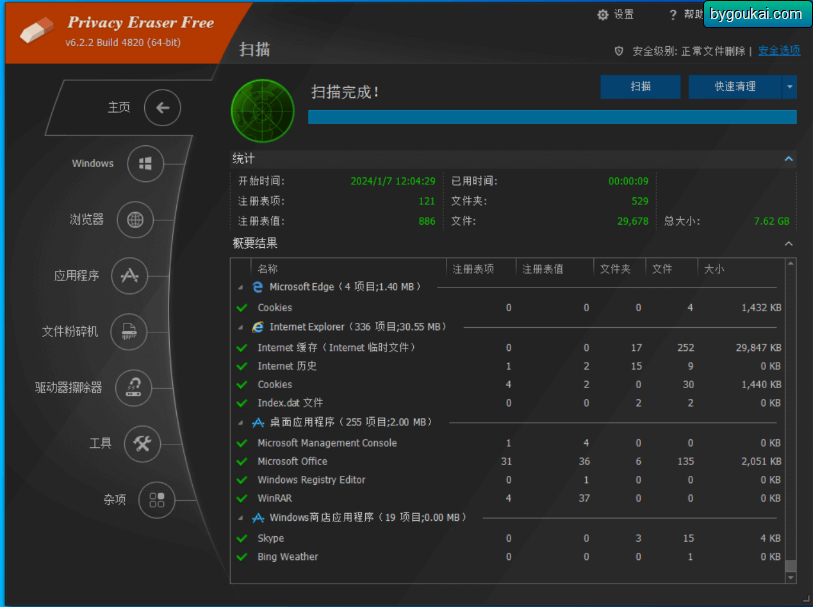Viewport: 813px width, 607px height.
Task: Select the Bing Weather row text
Action: click(x=288, y=557)
